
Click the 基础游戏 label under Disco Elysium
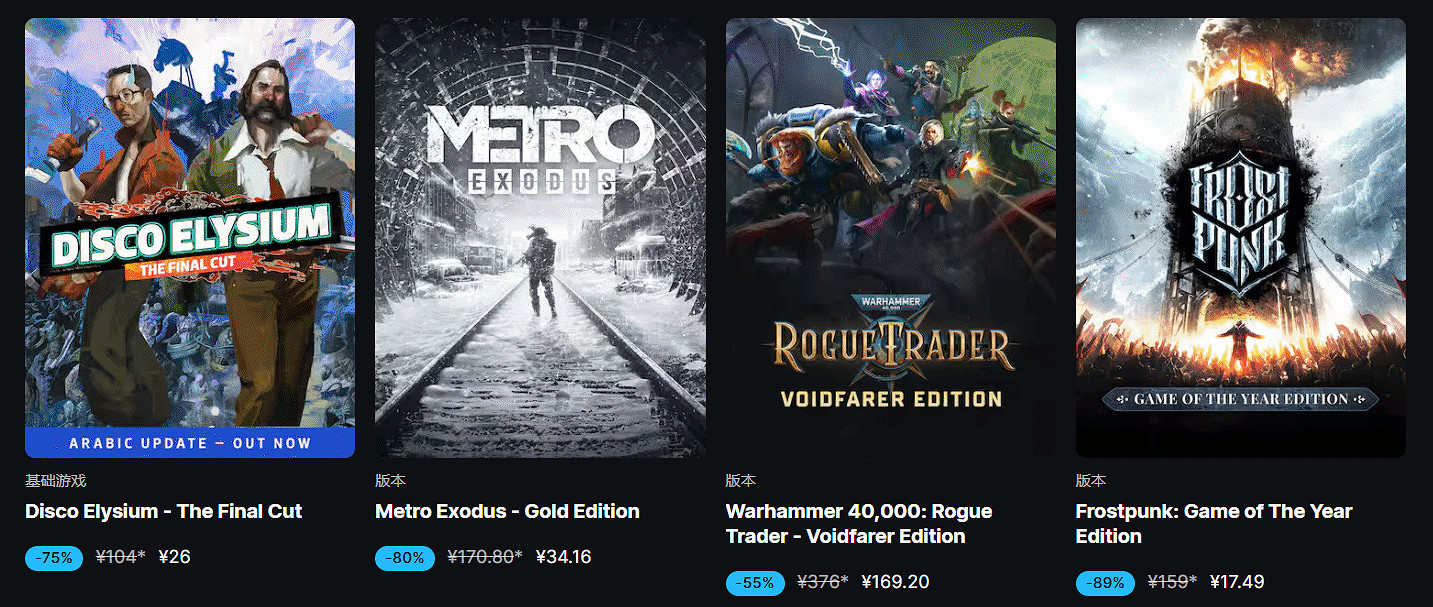pyautogui.click(x=55, y=481)
